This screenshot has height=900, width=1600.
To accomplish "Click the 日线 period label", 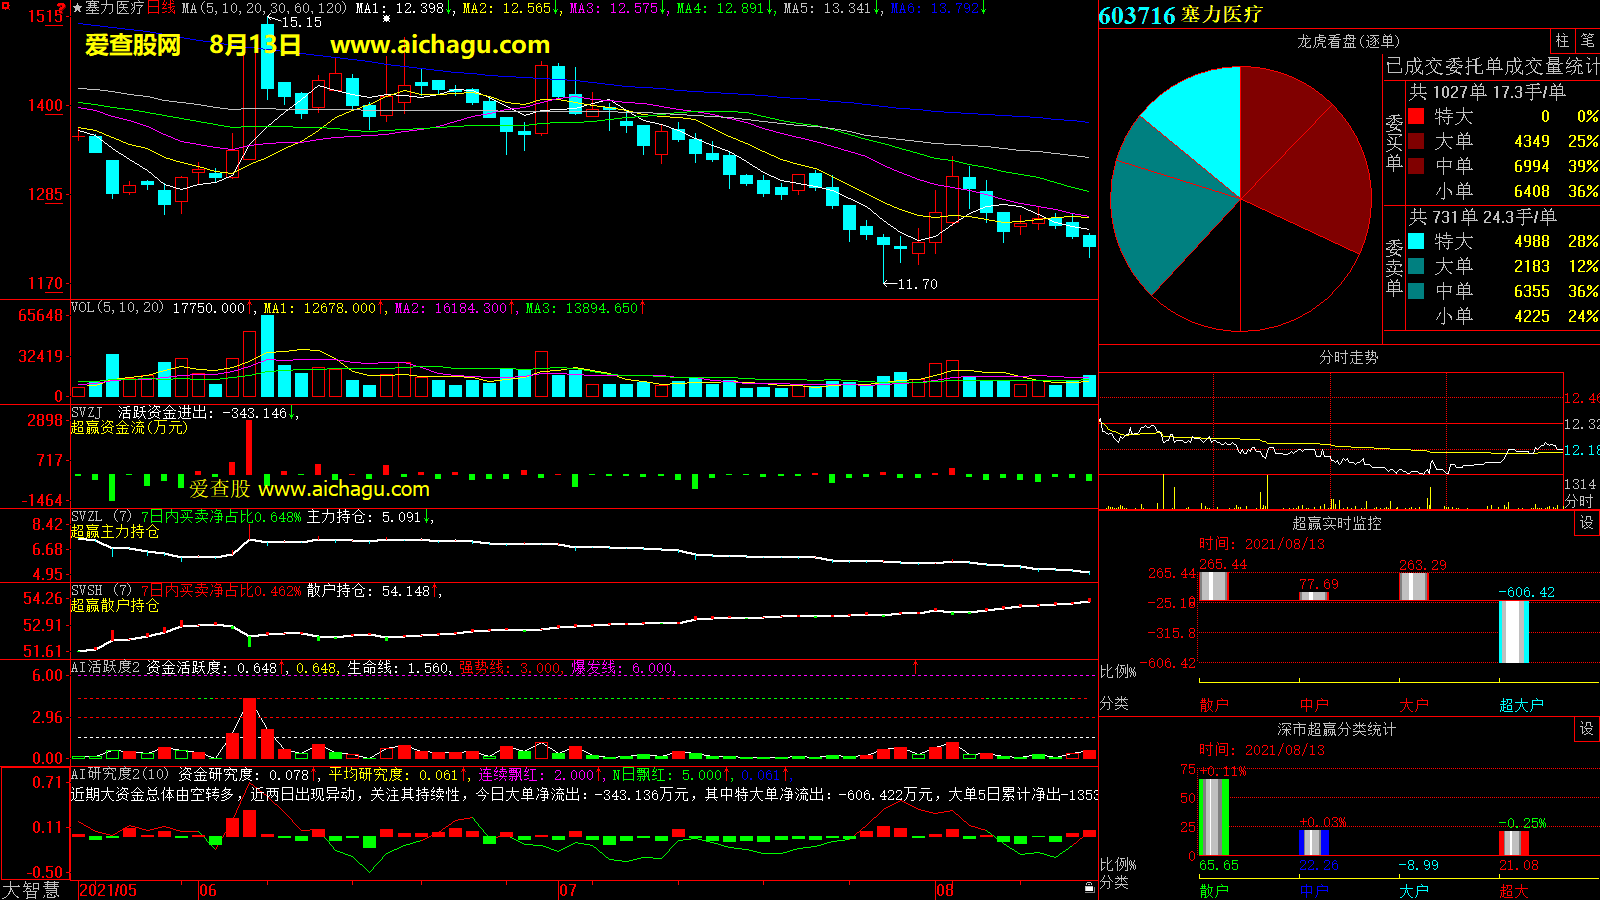I will tap(161, 8).
